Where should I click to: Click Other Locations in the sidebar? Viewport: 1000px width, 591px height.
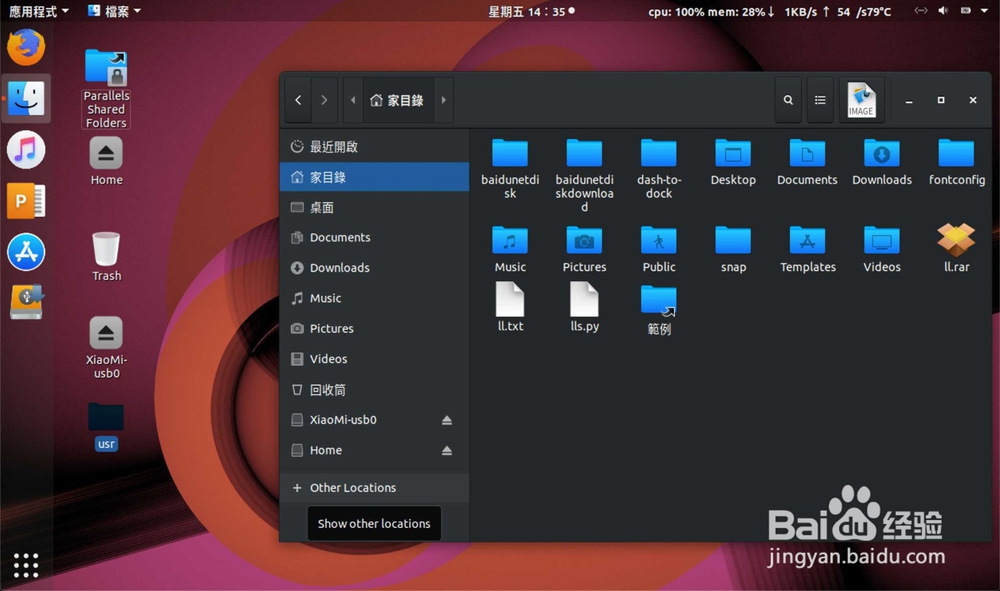tap(374, 487)
